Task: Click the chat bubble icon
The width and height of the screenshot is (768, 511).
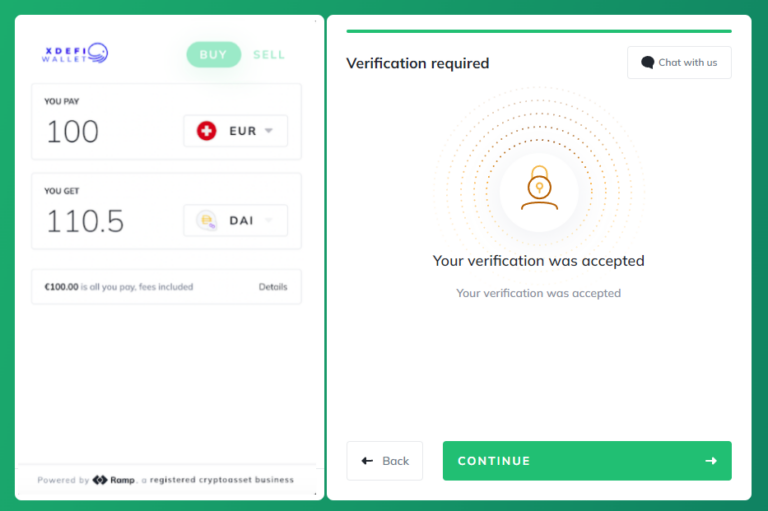Action: tap(647, 63)
